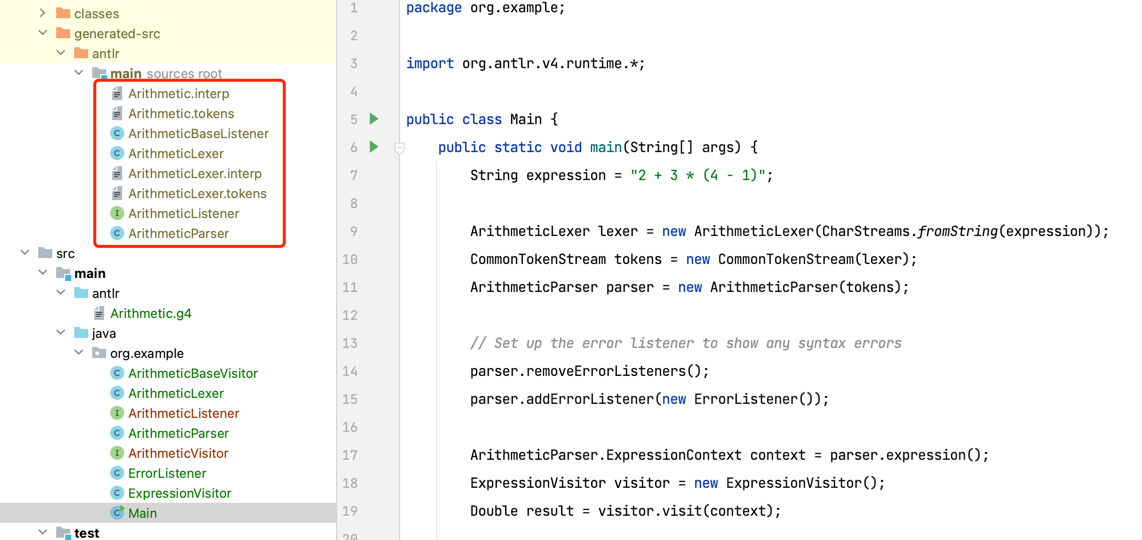Viewport: 1142px width, 540px height.
Task: Click the Arithmetic.g4 grammar file icon
Action: (x=98, y=313)
